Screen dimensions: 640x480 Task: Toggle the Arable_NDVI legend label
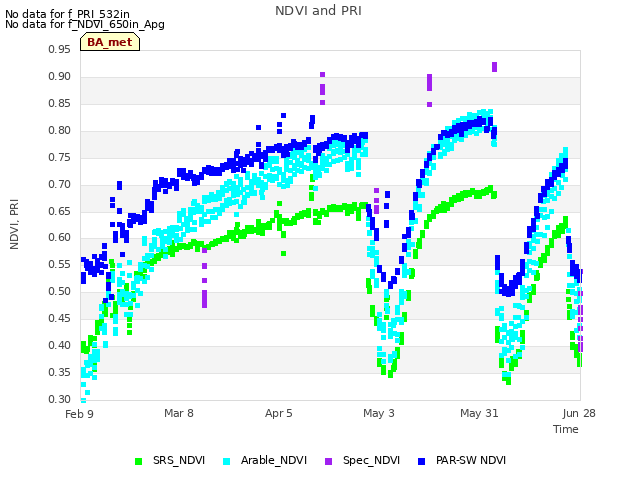click(273, 460)
